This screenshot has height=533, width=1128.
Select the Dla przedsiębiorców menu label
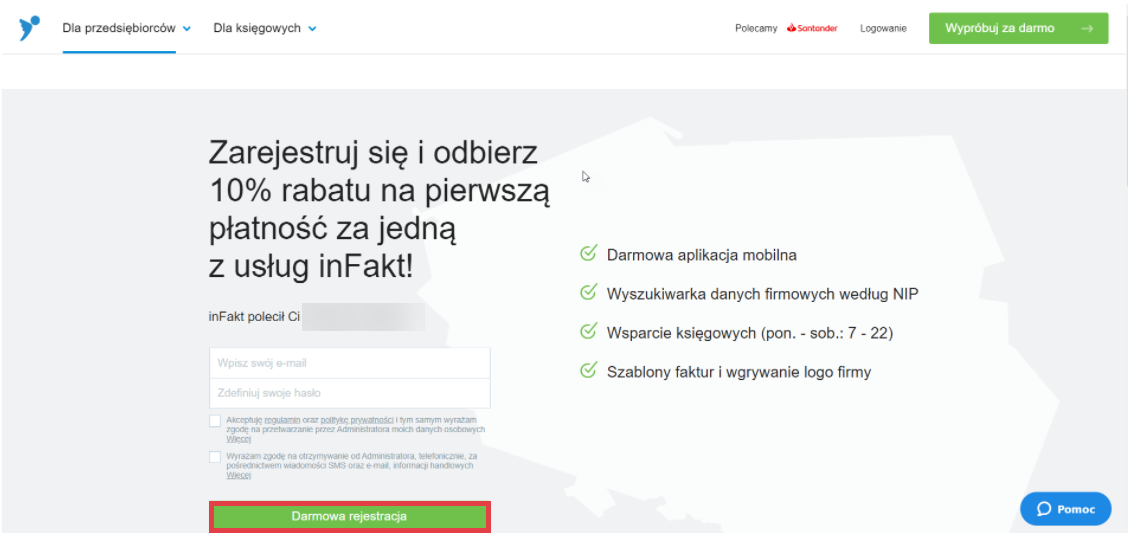(118, 28)
